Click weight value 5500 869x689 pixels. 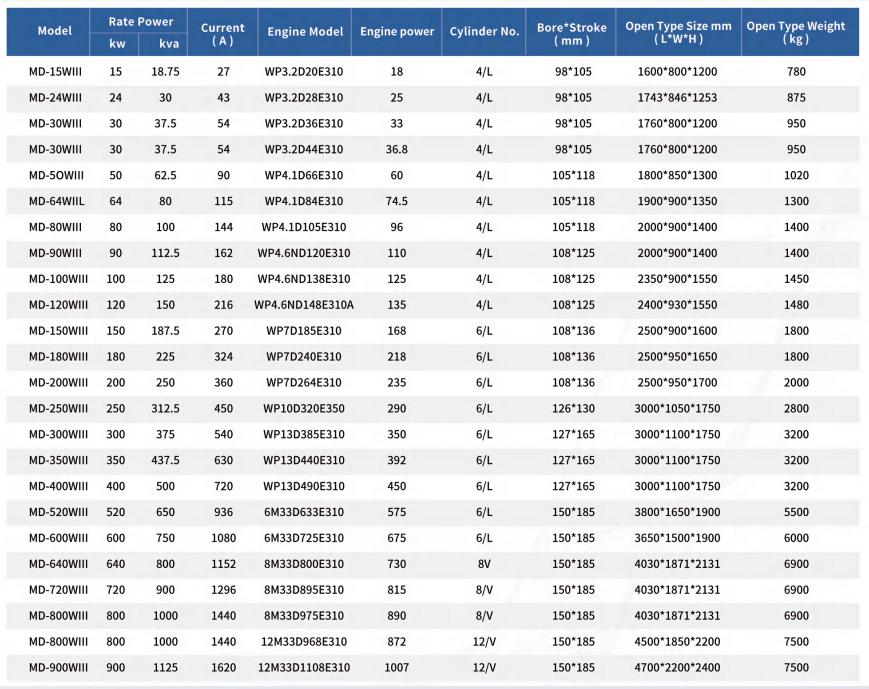click(x=796, y=512)
